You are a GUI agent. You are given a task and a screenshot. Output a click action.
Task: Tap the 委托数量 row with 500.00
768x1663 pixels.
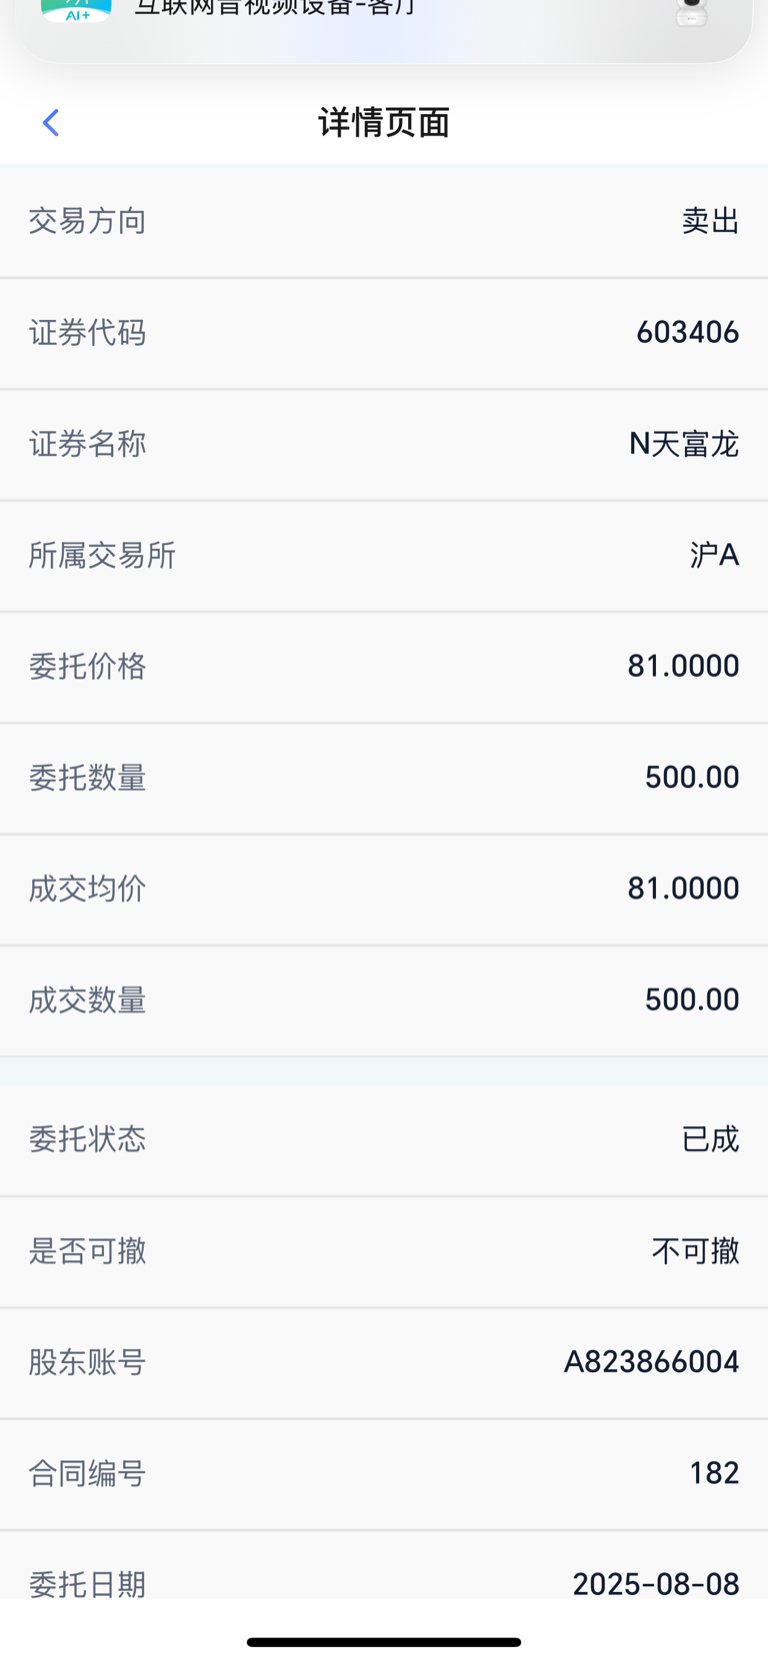tap(384, 778)
